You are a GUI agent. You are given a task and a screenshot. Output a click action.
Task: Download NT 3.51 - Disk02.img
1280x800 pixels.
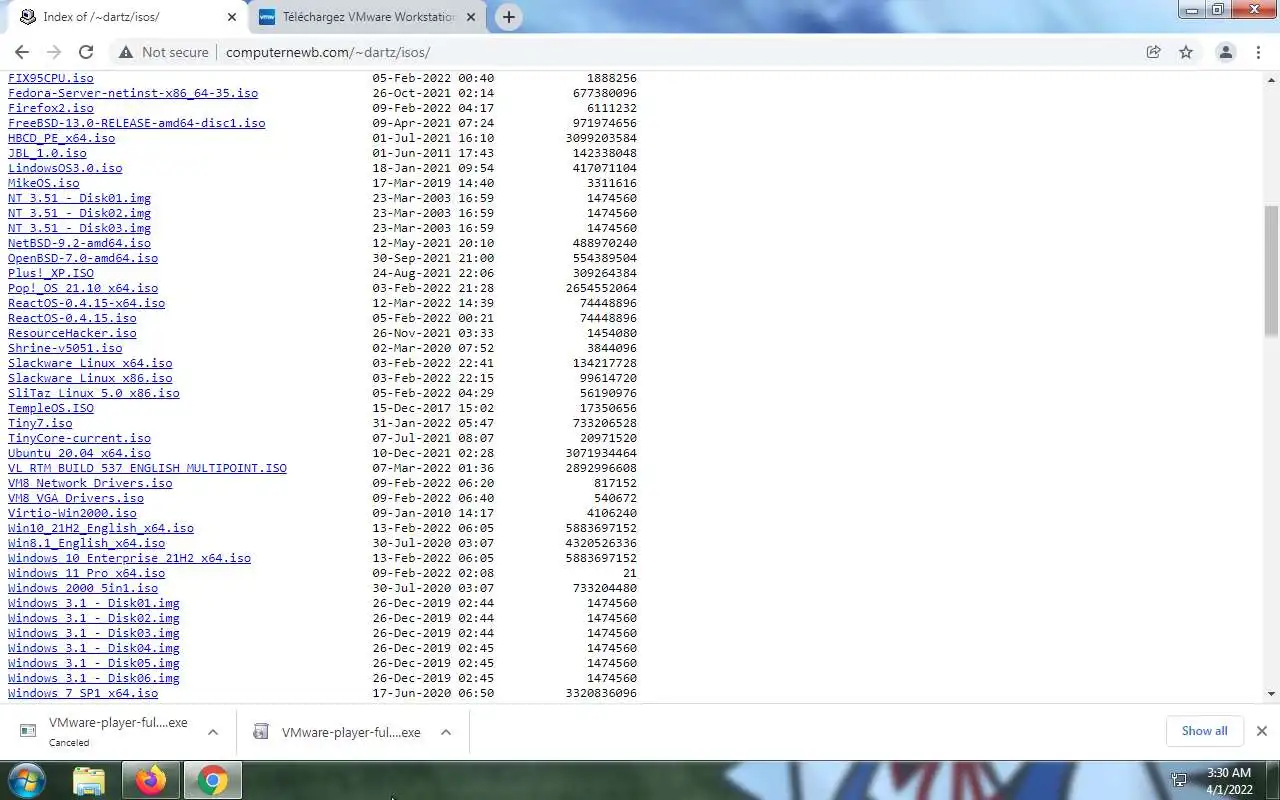coord(79,213)
